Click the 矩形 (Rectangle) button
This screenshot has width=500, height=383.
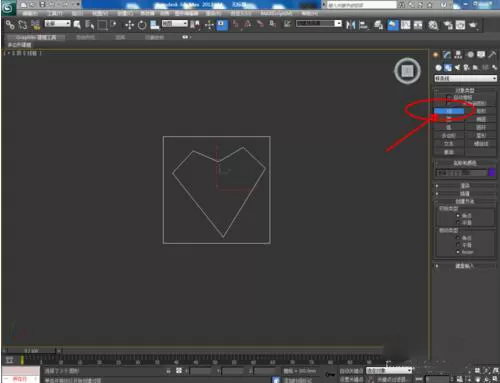click(x=481, y=111)
